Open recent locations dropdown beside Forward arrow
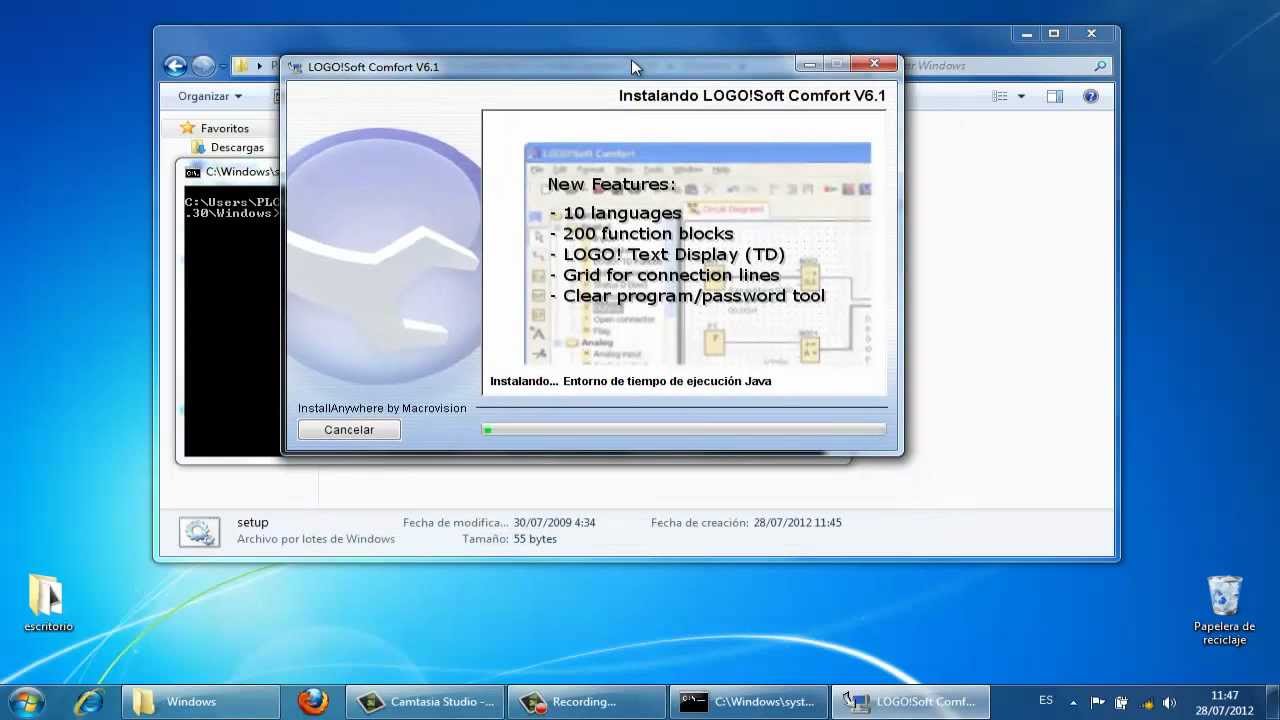 tap(222, 67)
